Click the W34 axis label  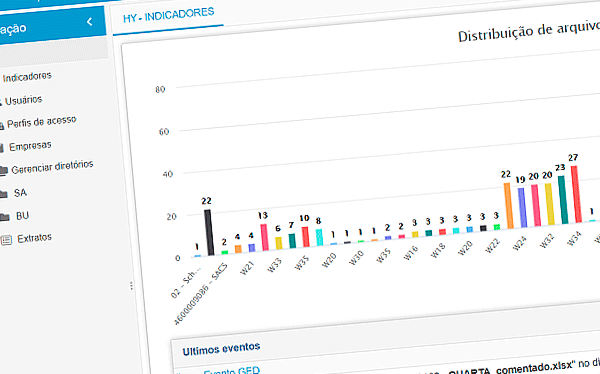point(574,238)
